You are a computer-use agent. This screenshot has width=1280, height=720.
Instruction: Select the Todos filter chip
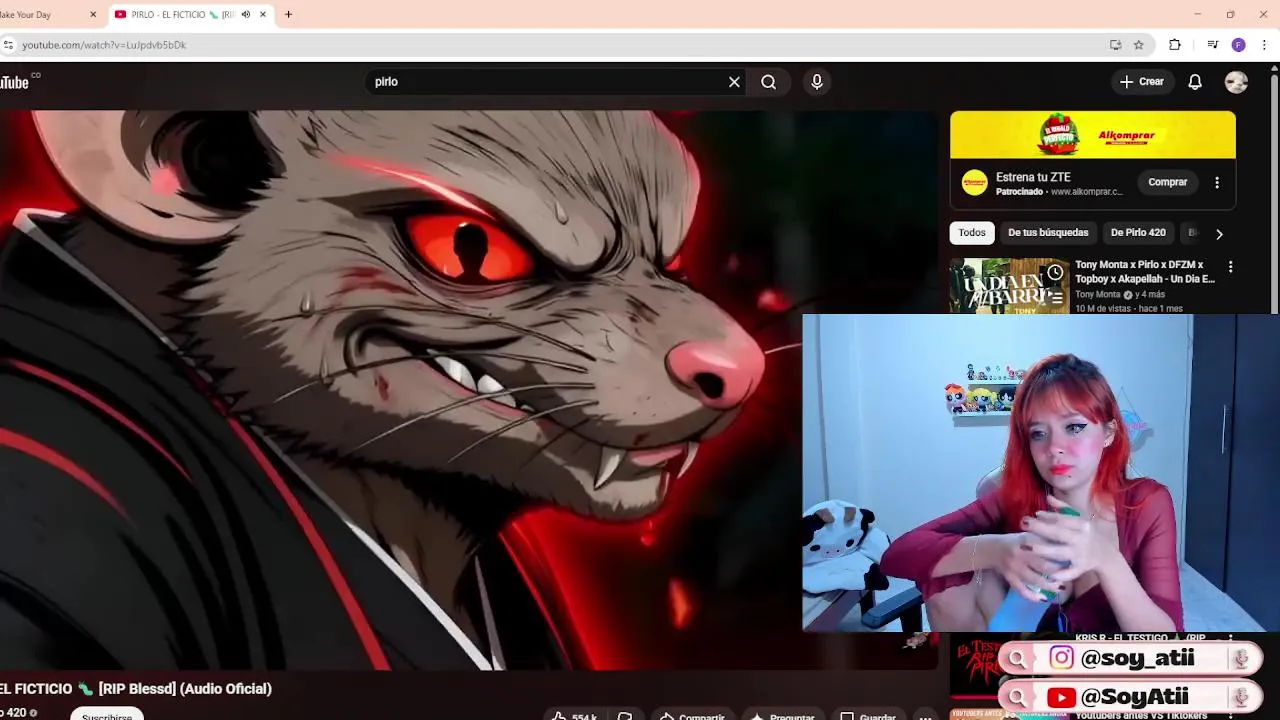pyautogui.click(x=972, y=233)
